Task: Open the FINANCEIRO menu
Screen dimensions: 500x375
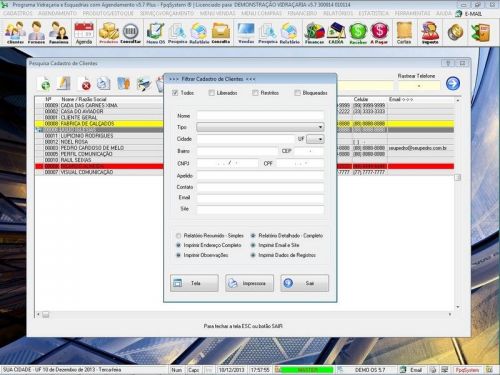Action: point(302,13)
